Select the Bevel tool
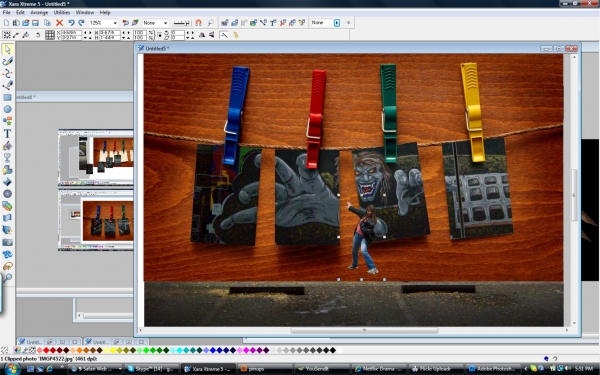 pyautogui.click(x=7, y=182)
